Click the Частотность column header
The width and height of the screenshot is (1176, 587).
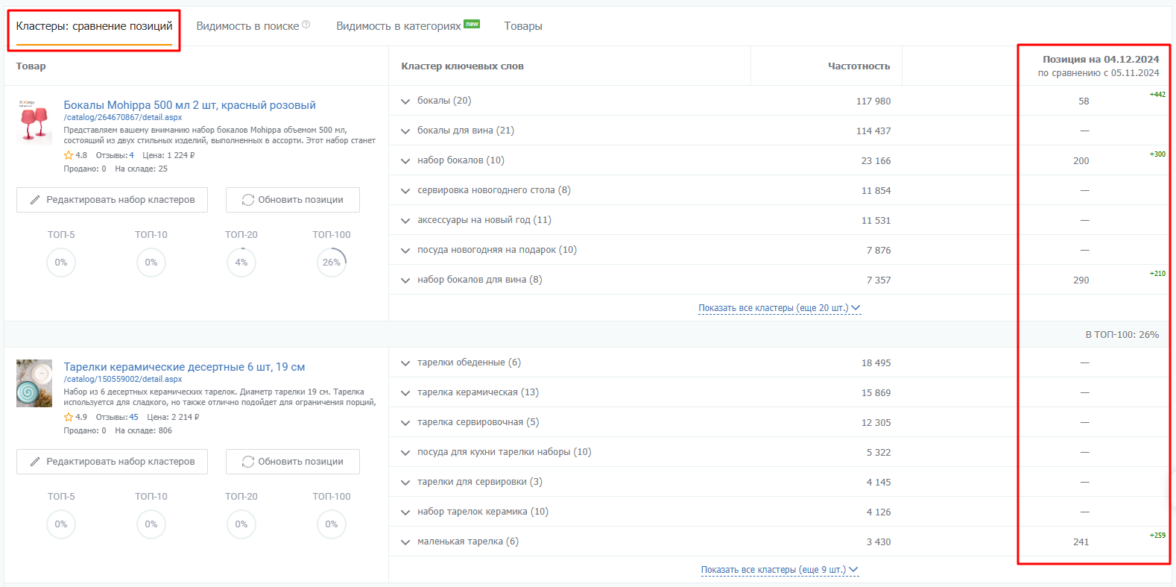859,66
